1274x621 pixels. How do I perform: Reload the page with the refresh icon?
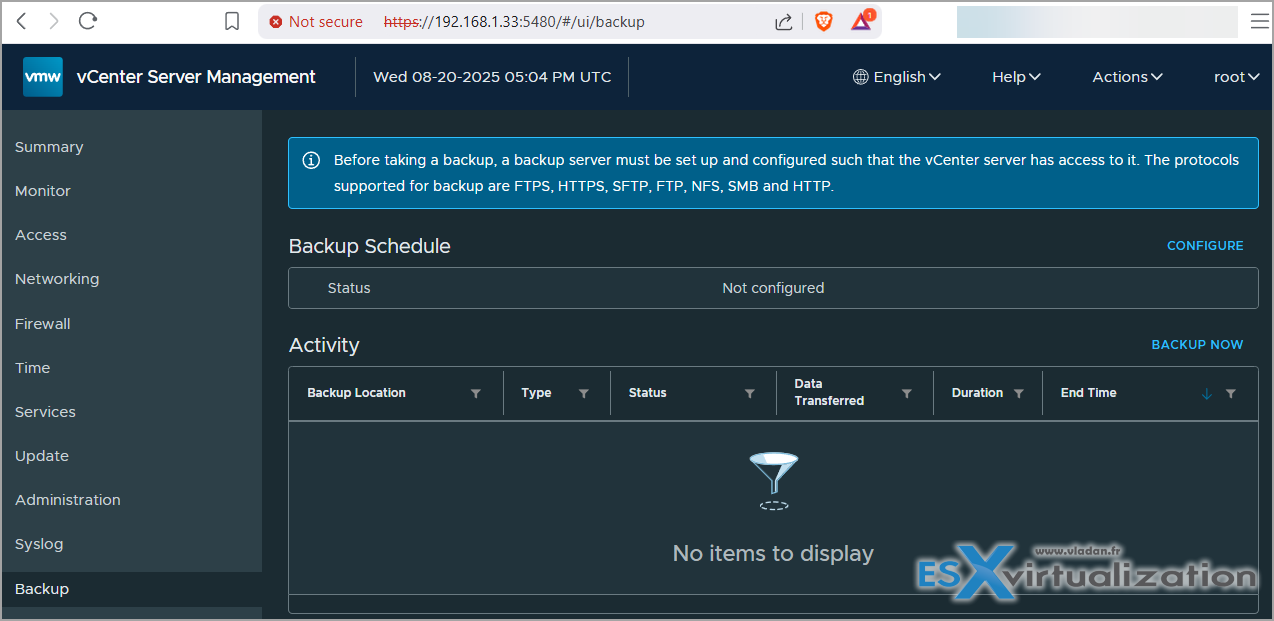click(x=88, y=21)
